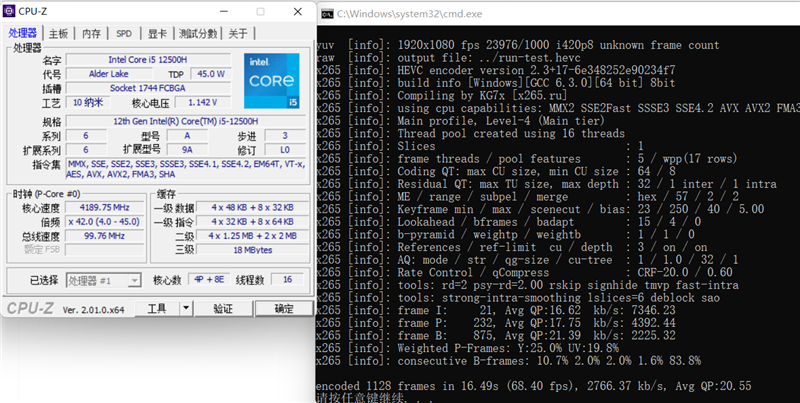Close the CPU-Z window
This screenshot has width=800, height=403.
[298, 12]
